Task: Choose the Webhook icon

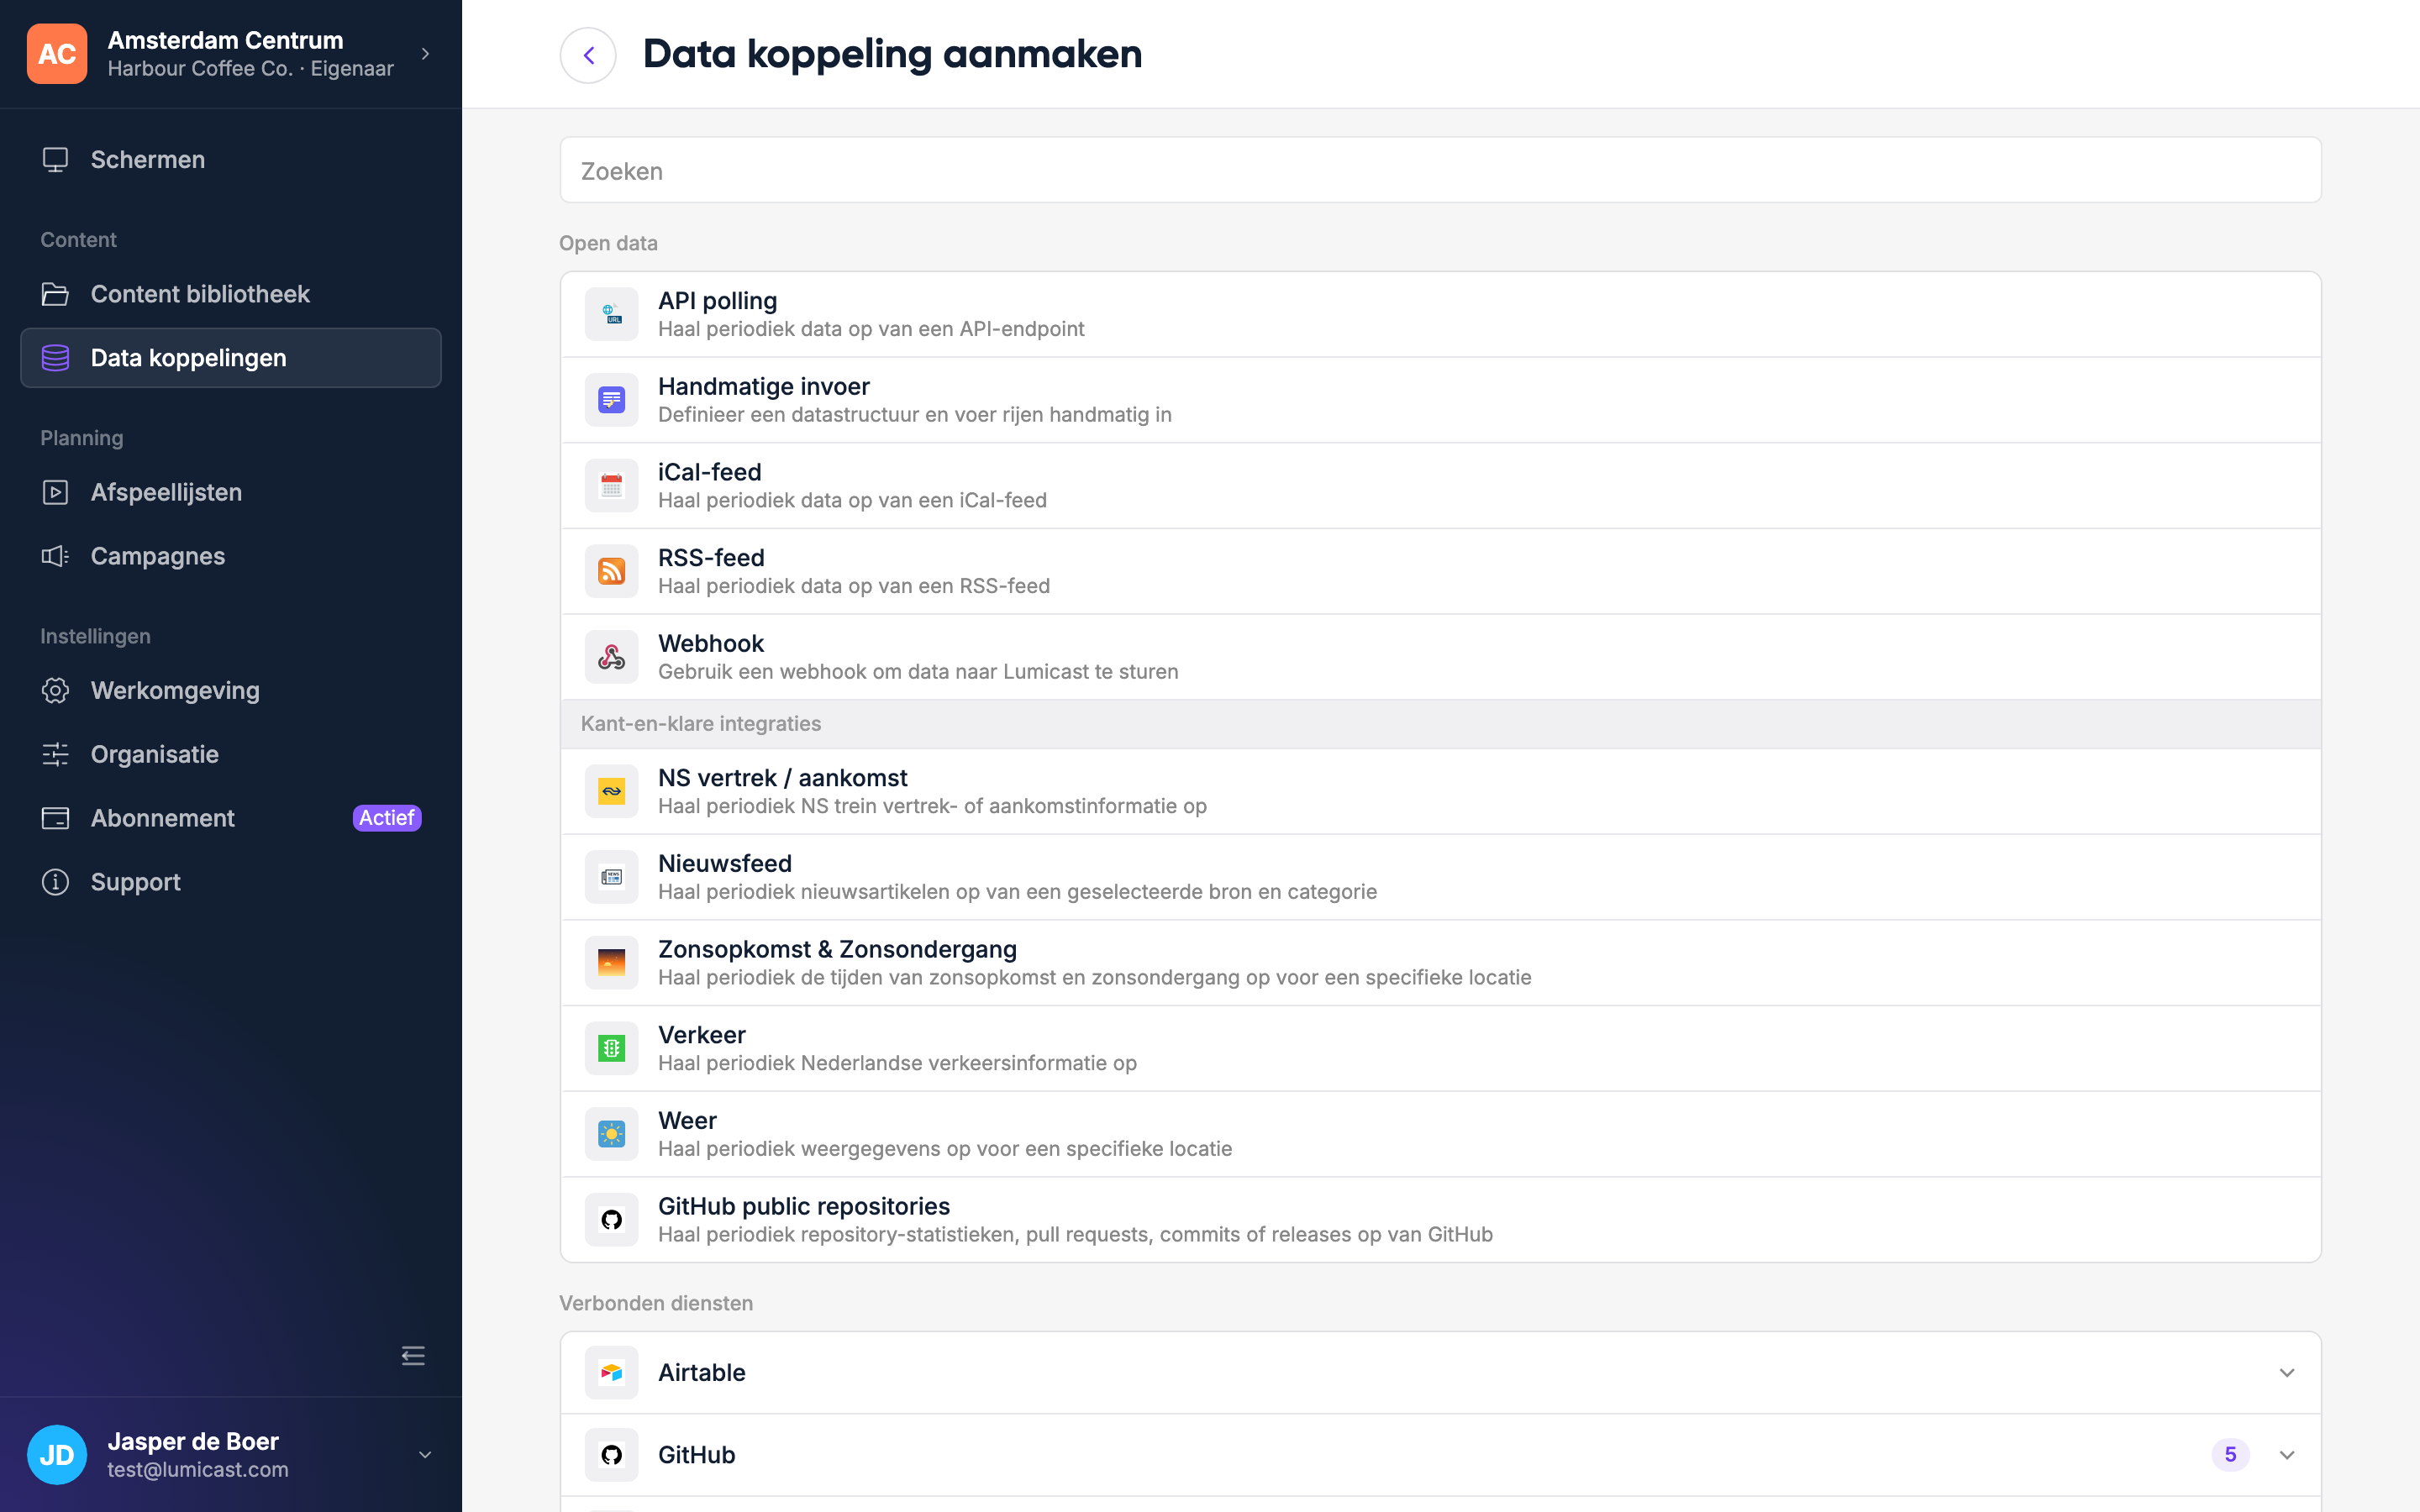Action: [611, 657]
